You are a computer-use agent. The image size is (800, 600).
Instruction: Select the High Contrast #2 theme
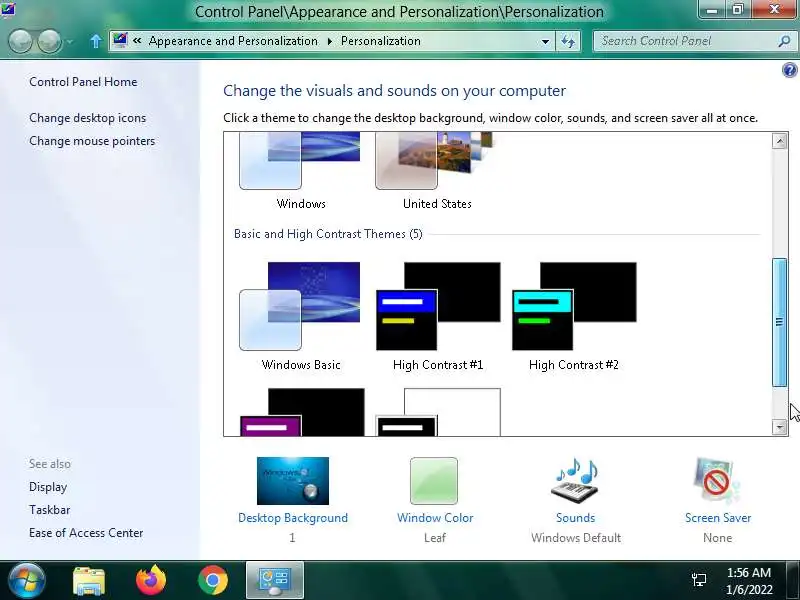[574, 316]
